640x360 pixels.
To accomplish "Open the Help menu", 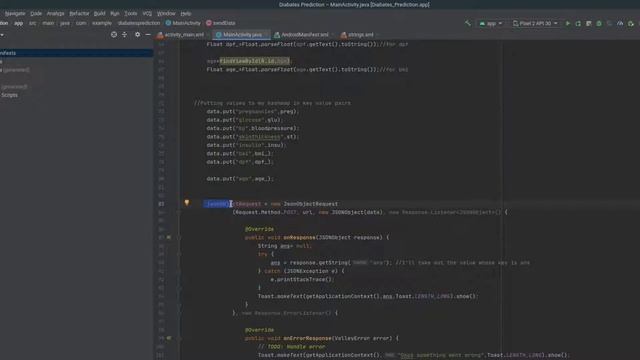I will pyautogui.click(x=186, y=13).
